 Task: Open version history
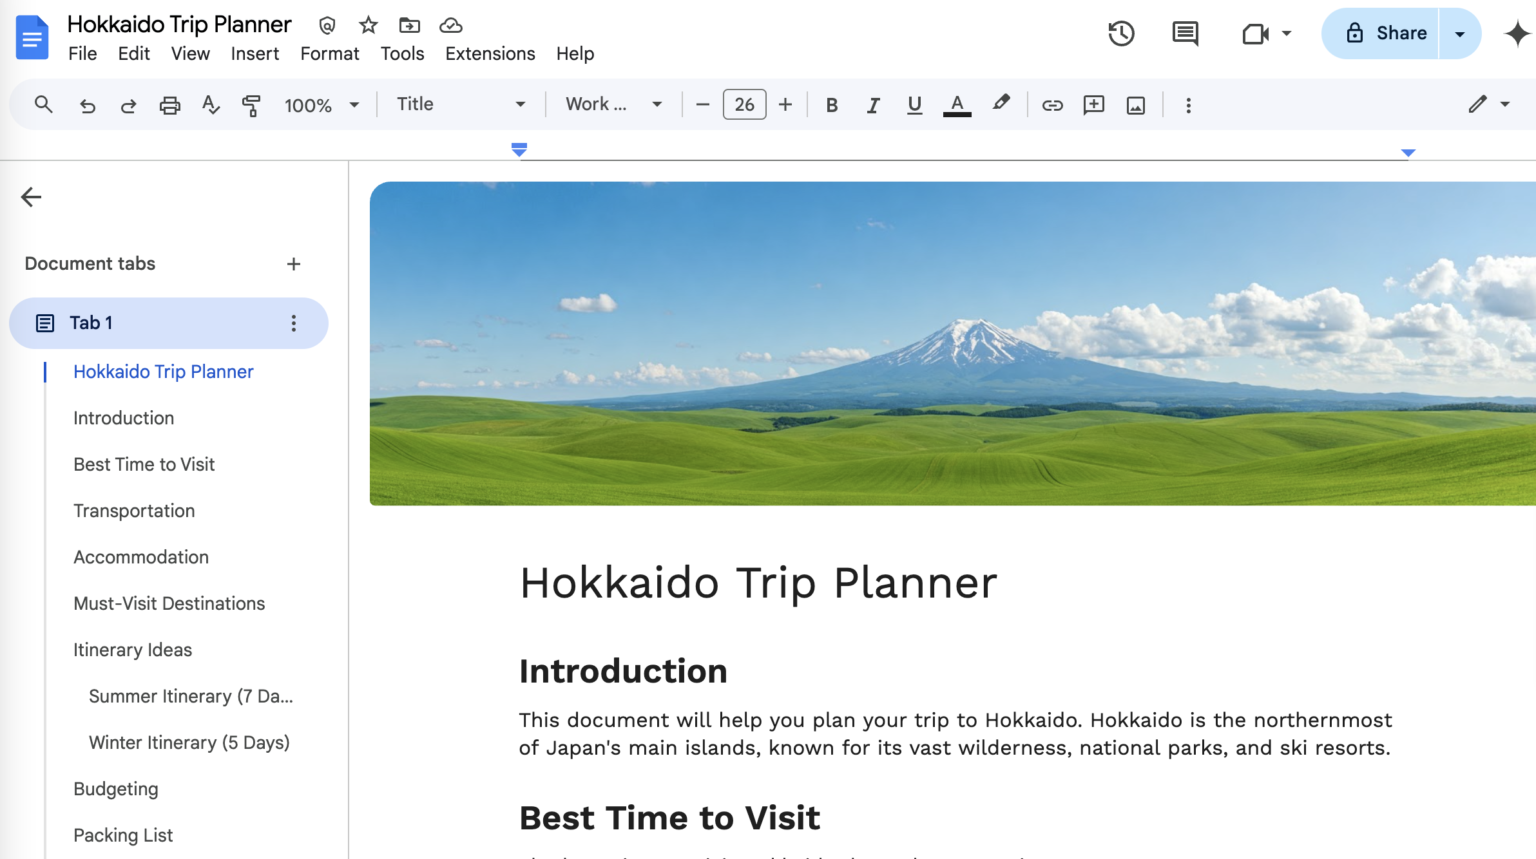click(x=1121, y=33)
